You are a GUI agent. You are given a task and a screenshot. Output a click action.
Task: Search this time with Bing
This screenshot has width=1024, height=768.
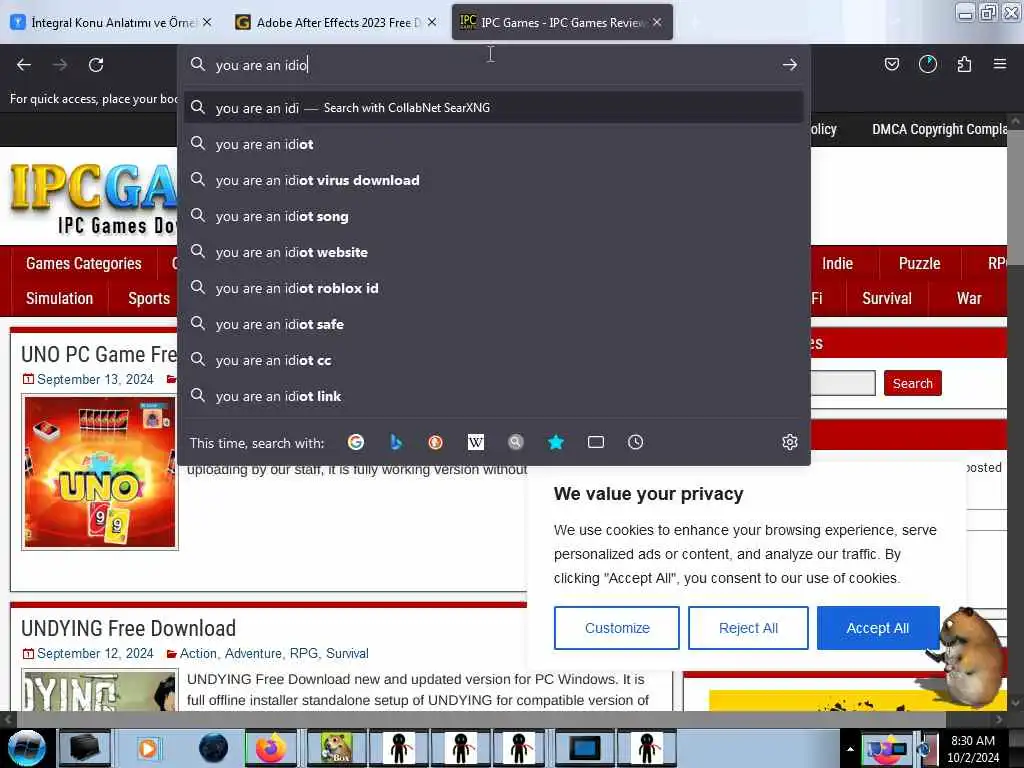(396, 442)
